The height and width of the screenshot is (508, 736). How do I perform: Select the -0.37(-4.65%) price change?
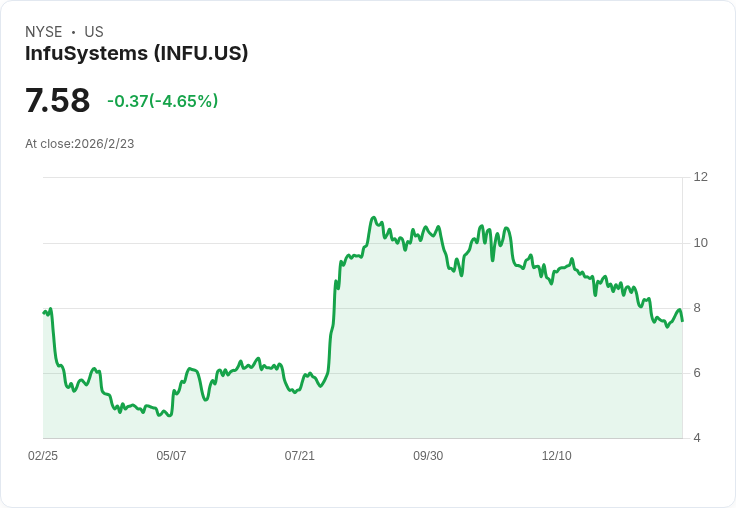click(162, 101)
